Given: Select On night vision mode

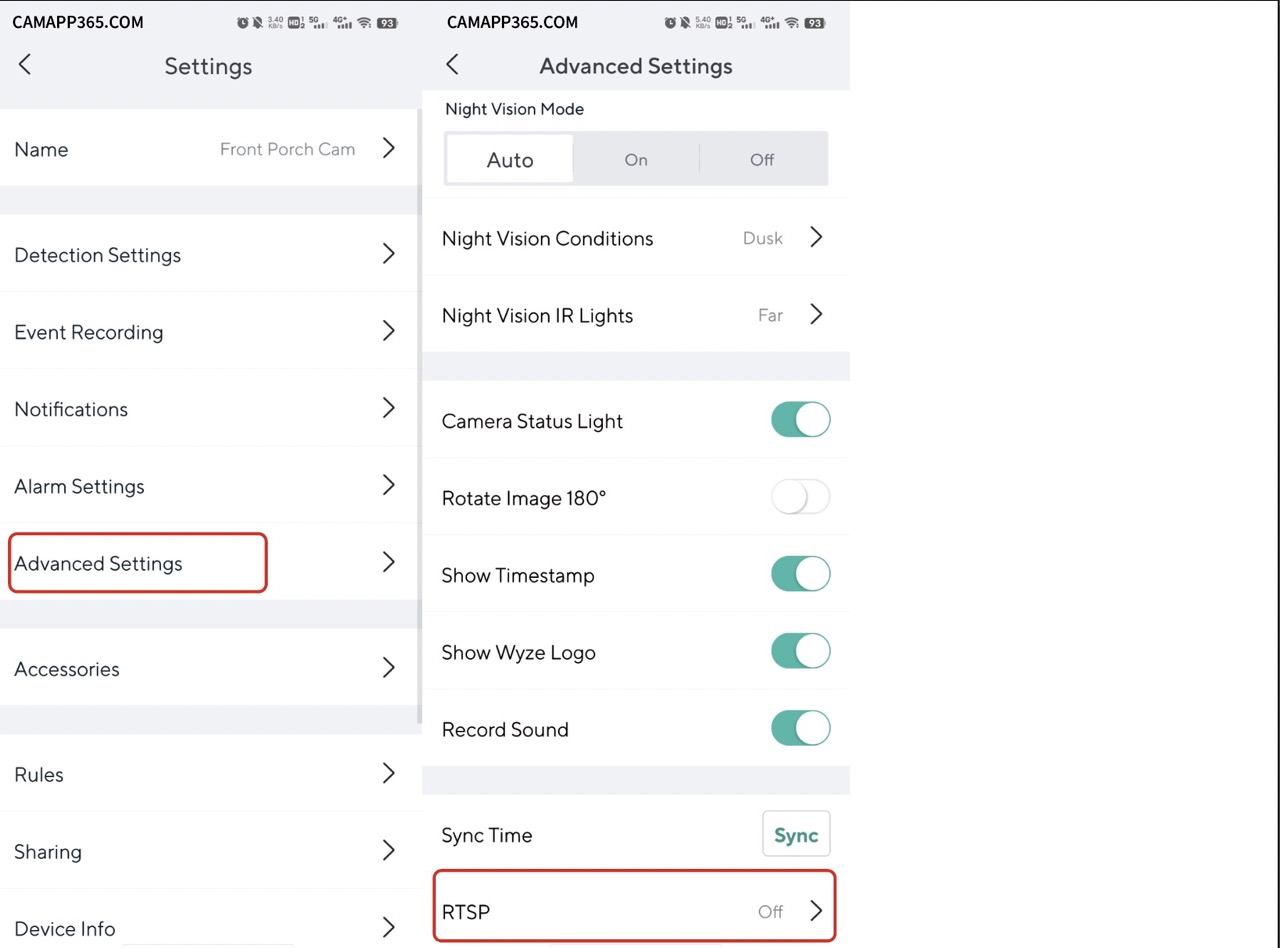Looking at the screenshot, I should click(x=636, y=159).
